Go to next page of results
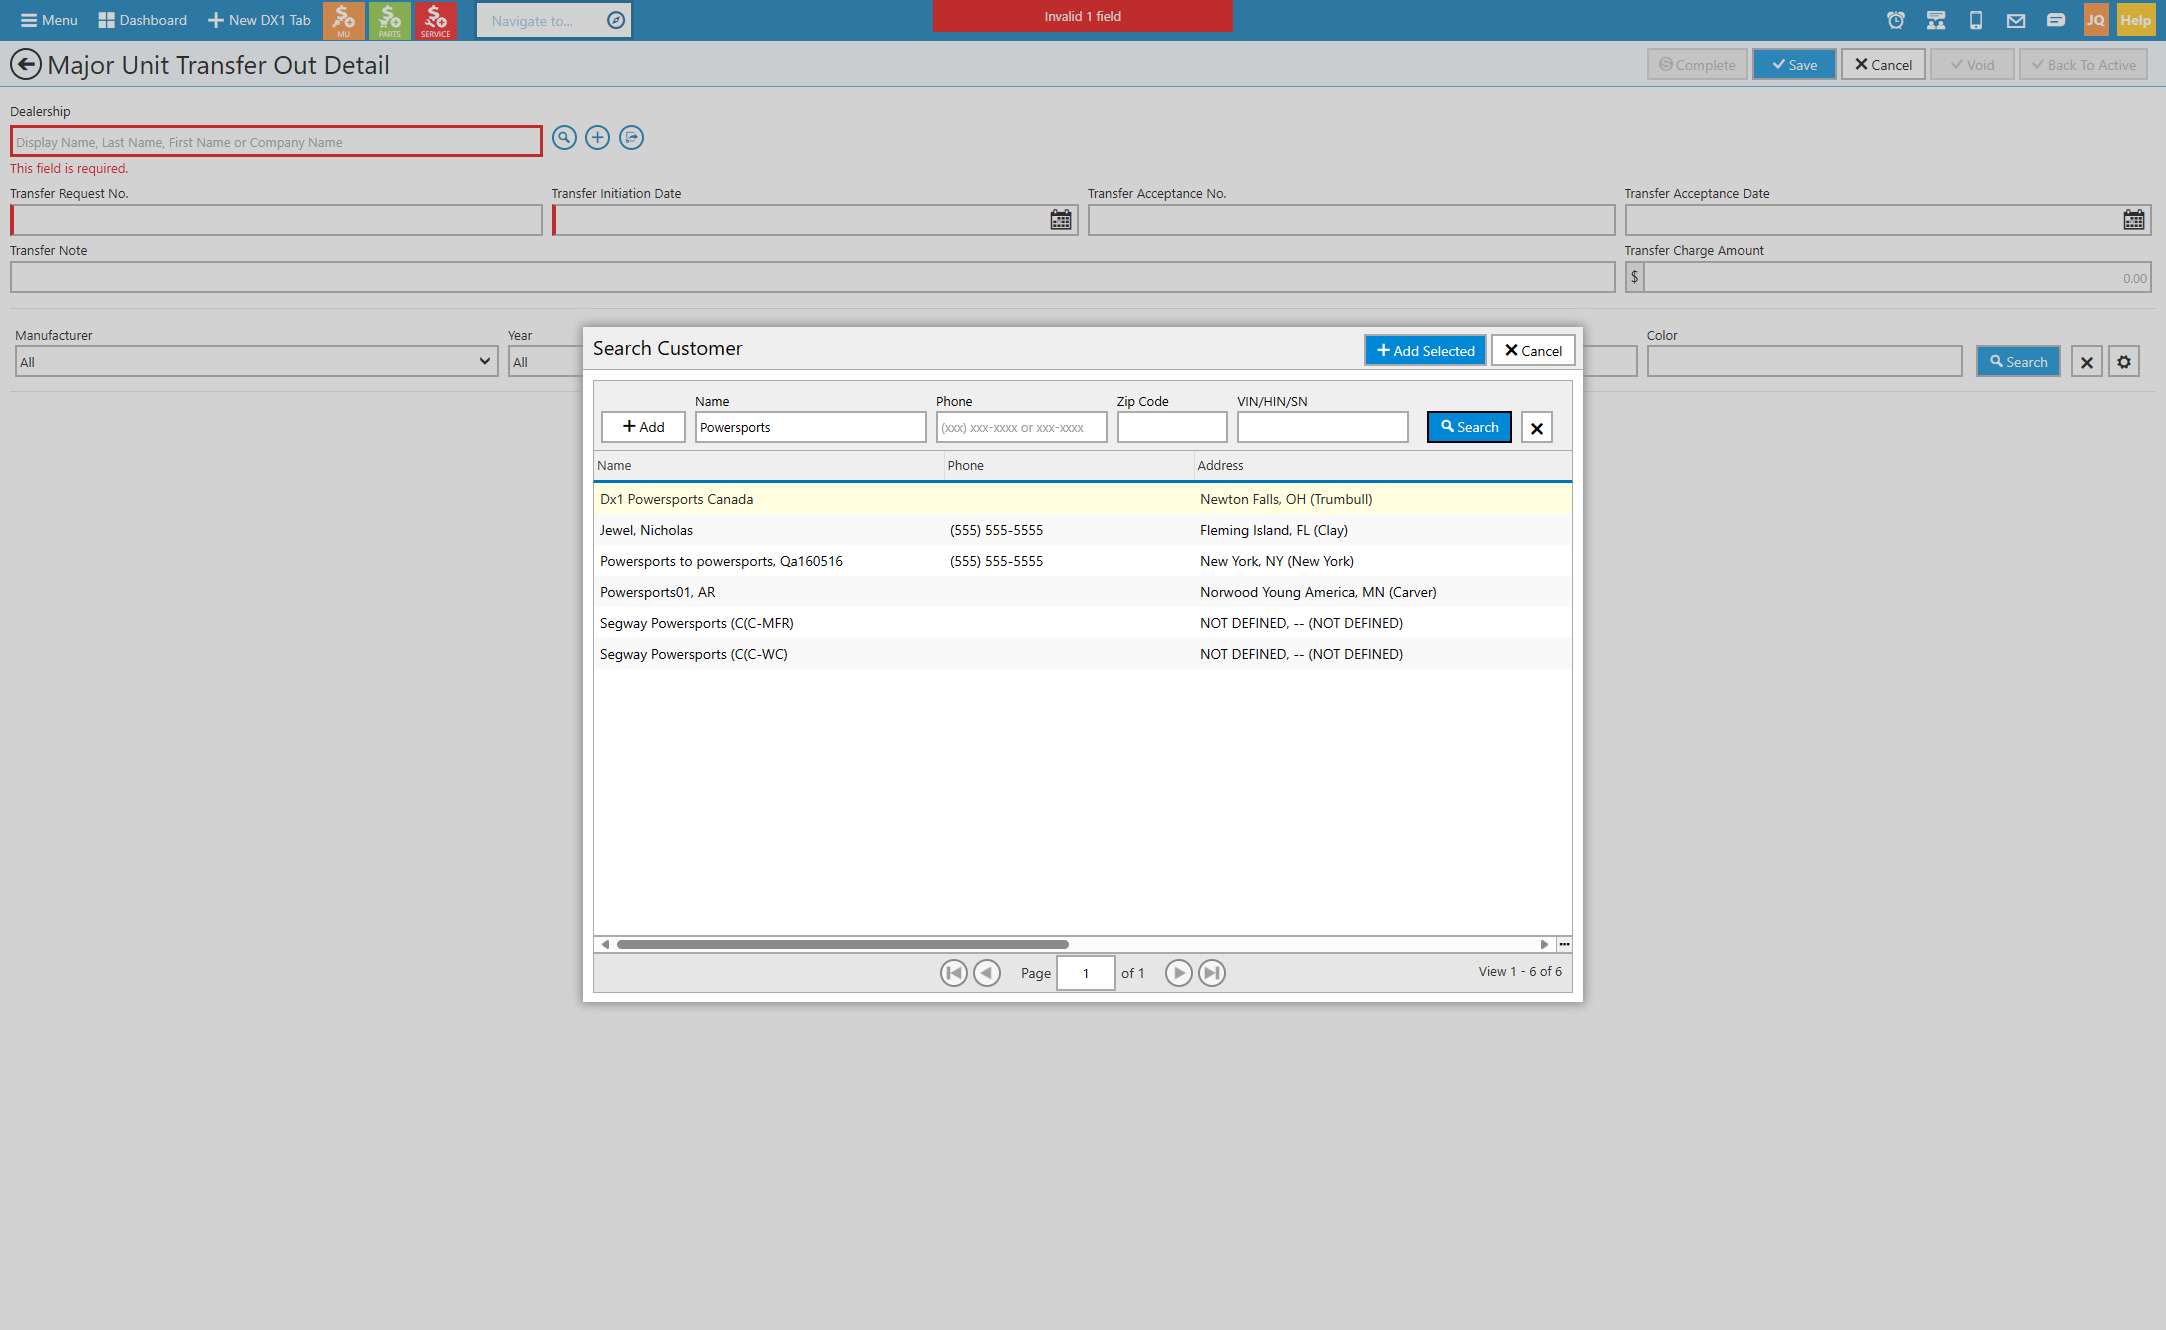Image resolution: width=2166 pixels, height=1330 pixels. pos(1178,973)
